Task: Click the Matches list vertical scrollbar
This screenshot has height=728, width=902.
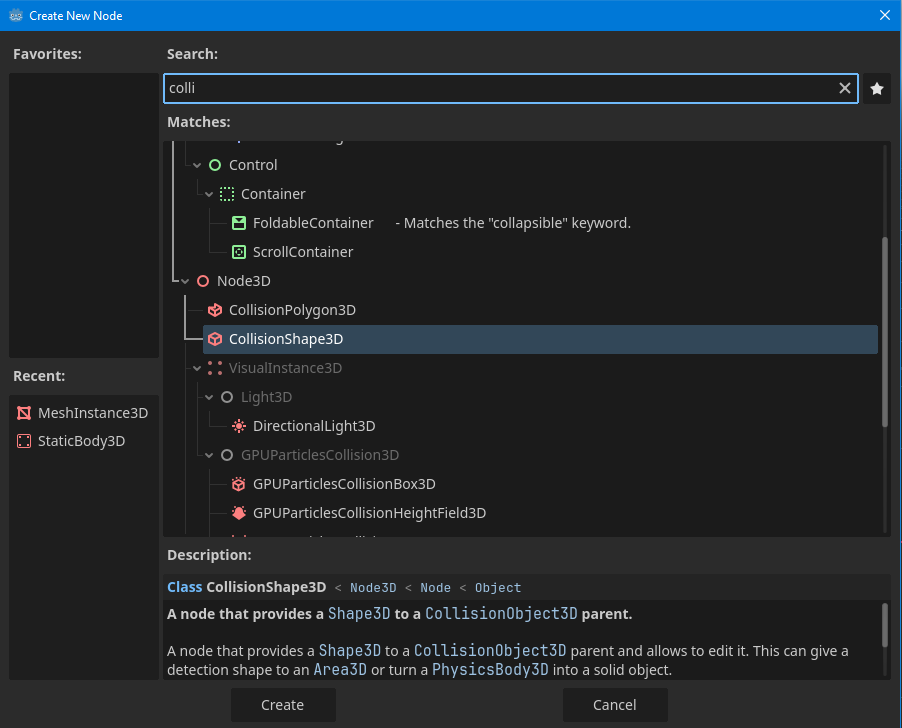Action: pyautogui.click(x=884, y=331)
